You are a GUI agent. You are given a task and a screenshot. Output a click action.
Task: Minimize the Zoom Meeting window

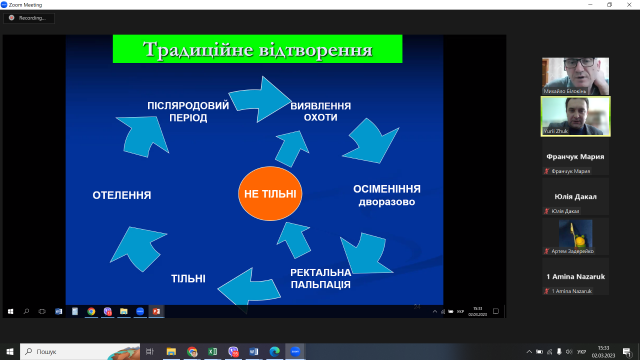pyautogui.click(x=590, y=5)
